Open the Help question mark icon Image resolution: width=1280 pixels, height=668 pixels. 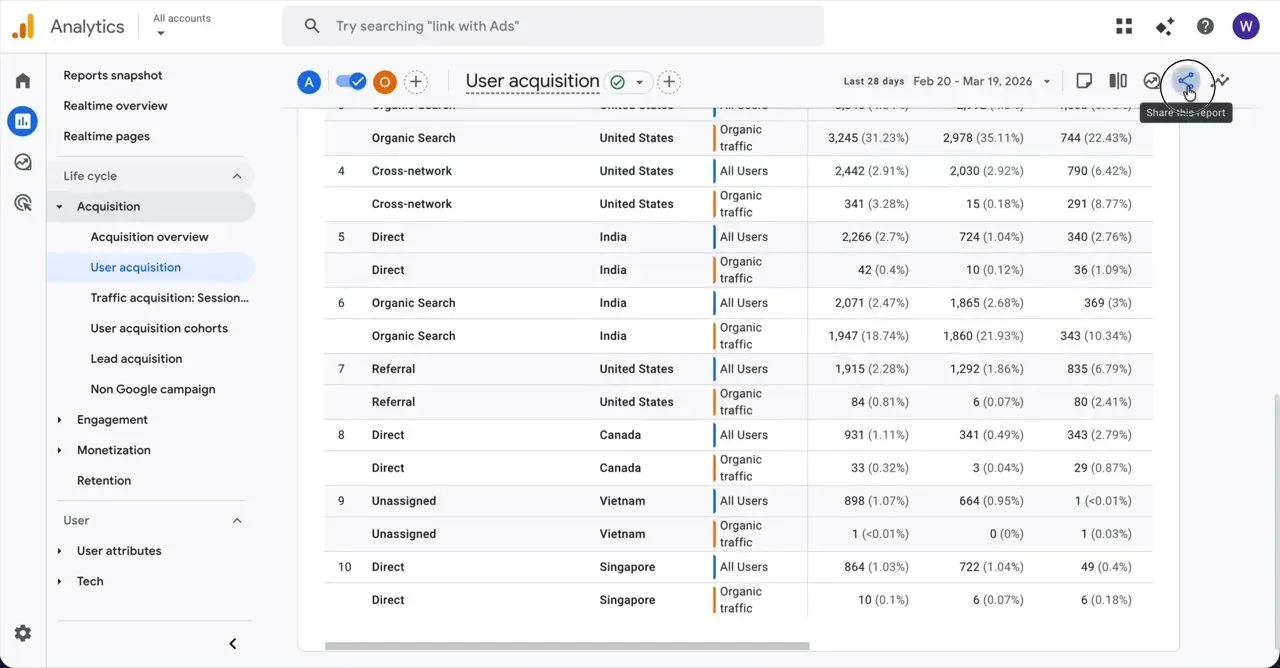(x=1205, y=26)
